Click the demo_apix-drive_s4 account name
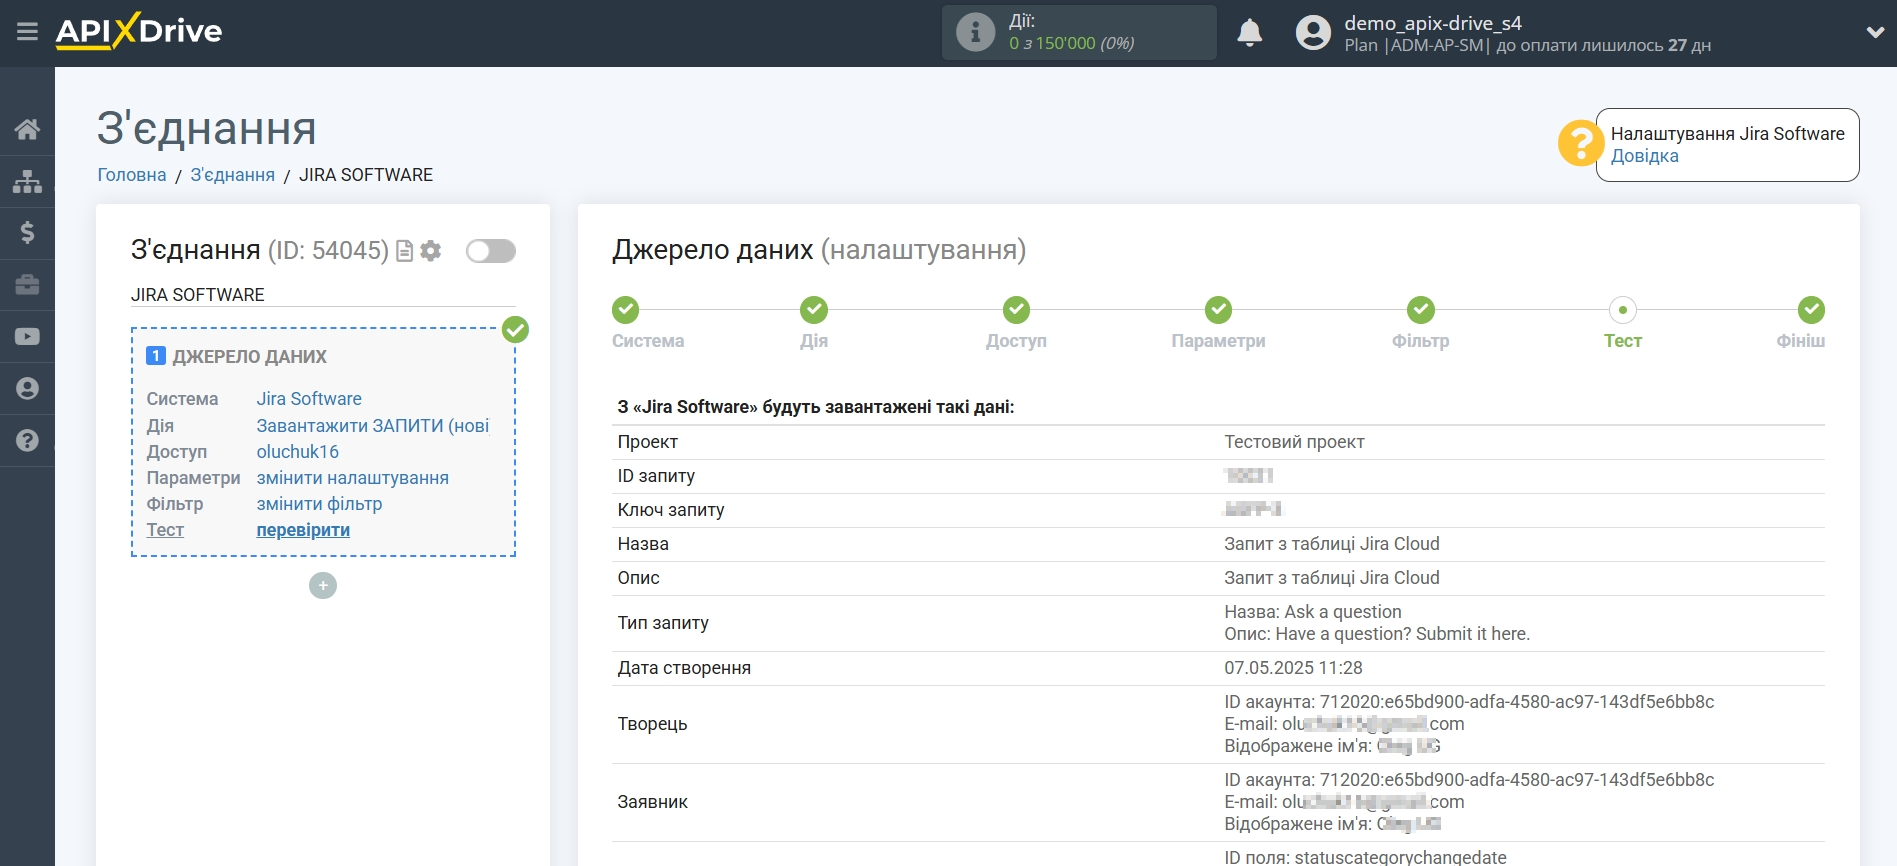1897x866 pixels. [1432, 23]
